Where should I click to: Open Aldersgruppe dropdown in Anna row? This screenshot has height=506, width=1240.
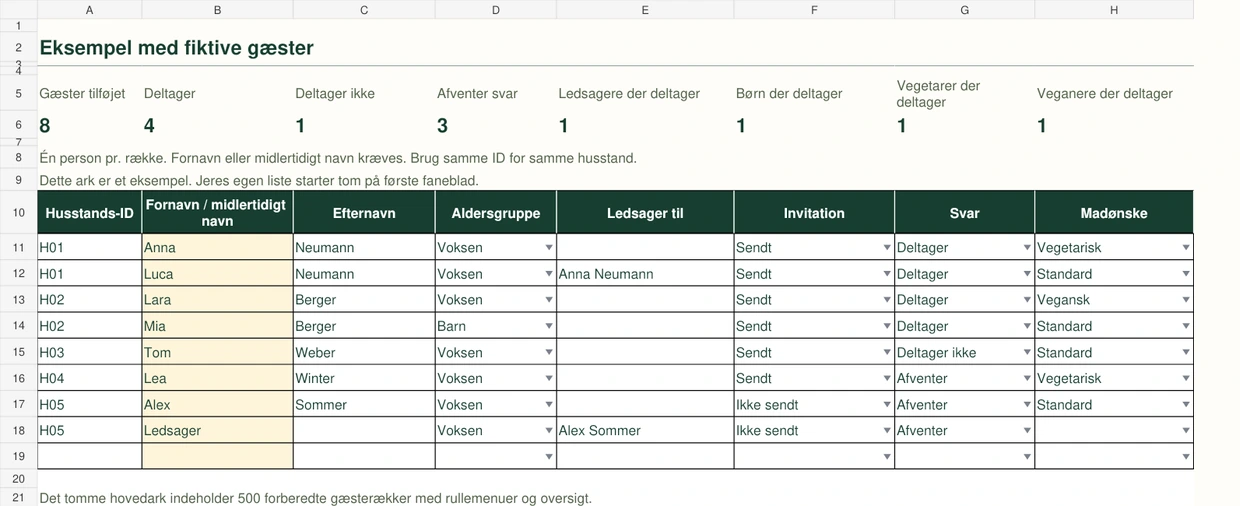click(x=548, y=247)
